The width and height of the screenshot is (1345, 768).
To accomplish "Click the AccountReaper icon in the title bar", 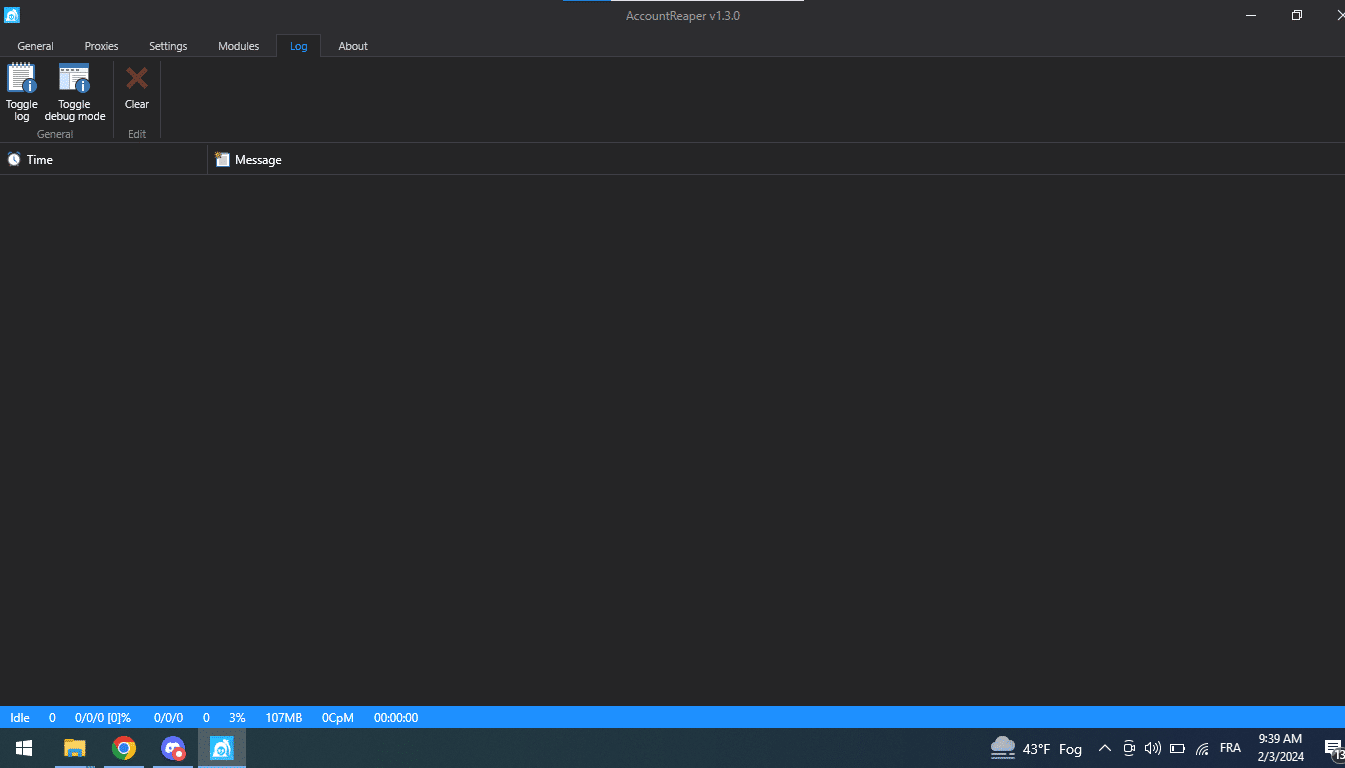I will tap(12, 15).
